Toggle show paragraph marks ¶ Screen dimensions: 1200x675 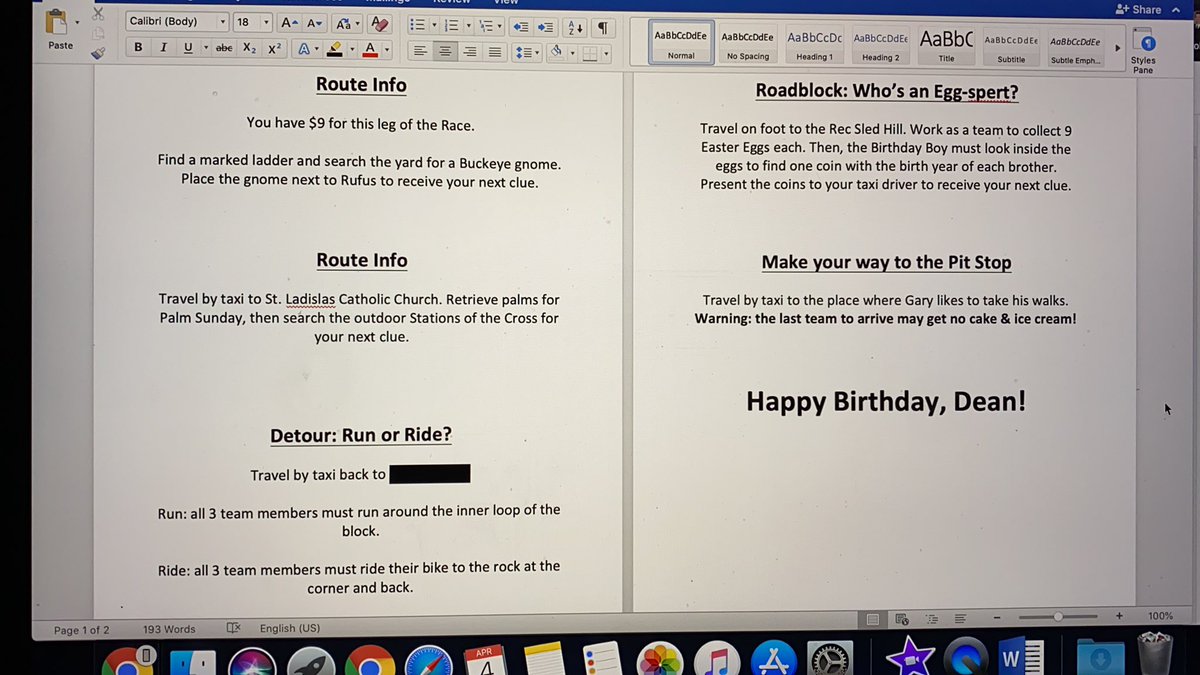click(x=603, y=27)
